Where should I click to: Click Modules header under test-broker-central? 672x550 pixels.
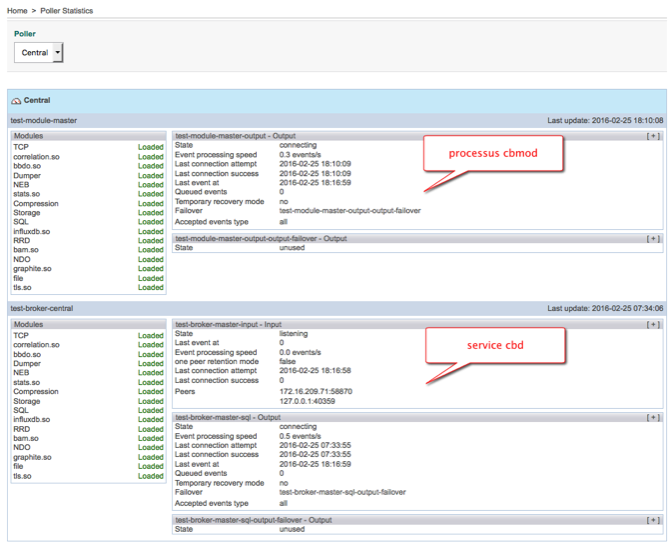(28, 324)
